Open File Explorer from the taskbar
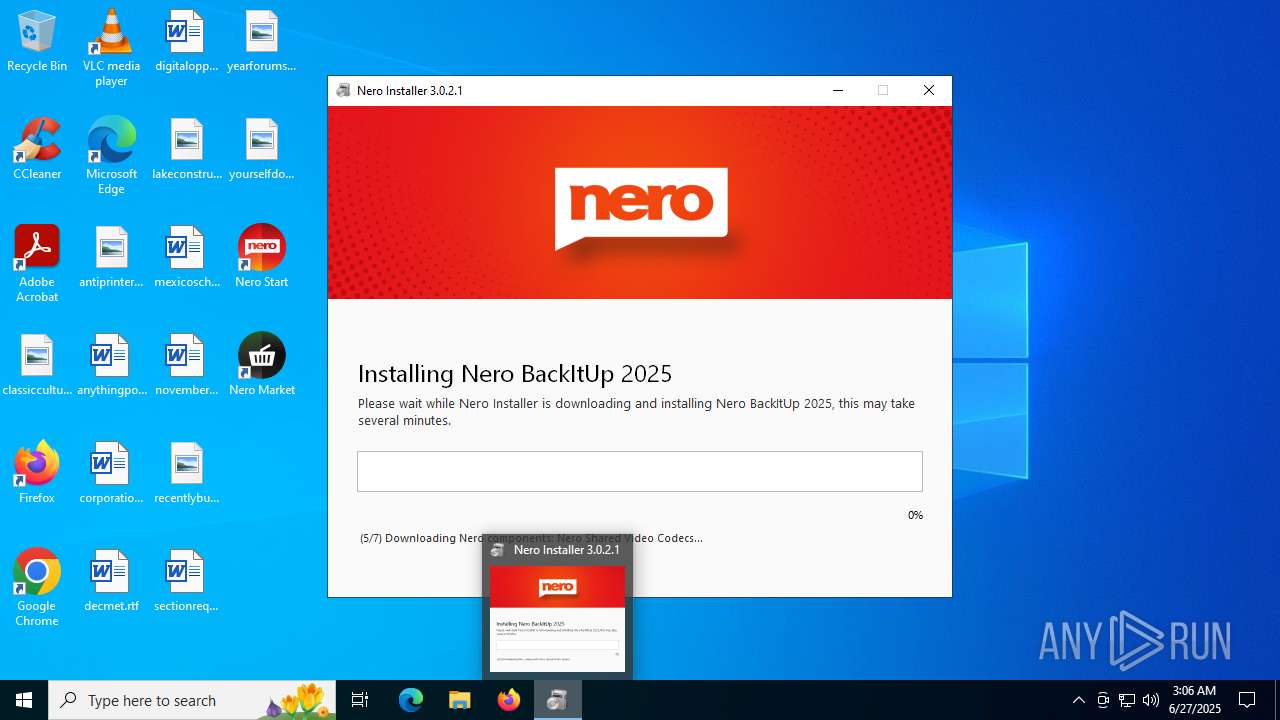 (459, 700)
